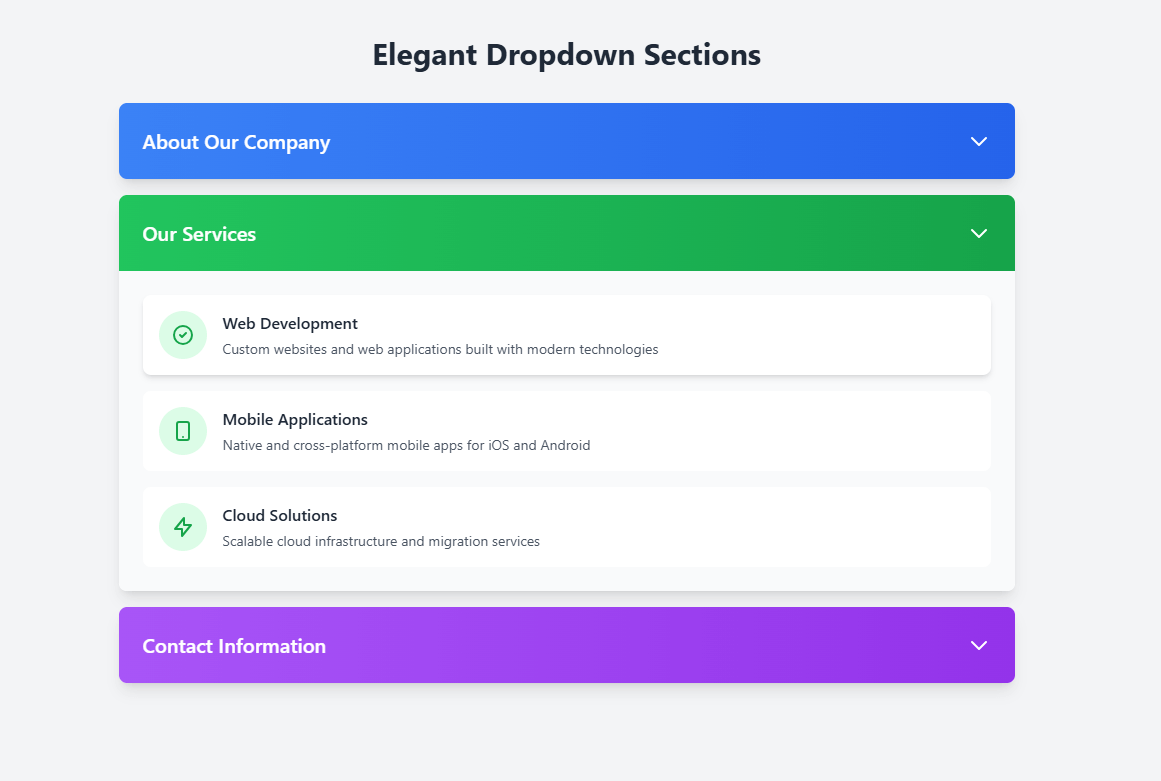Click the Elegant Dropdown Sections page title
Image resolution: width=1161 pixels, height=781 pixels.
[566, 55]
